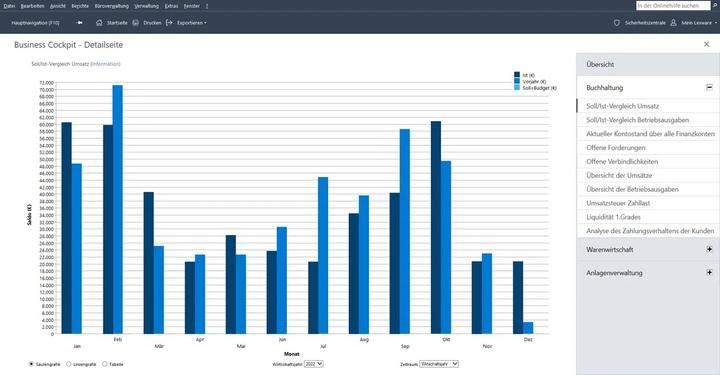Open the Extras menu
The width and height of the screenshot is (720, 375).
171,6
